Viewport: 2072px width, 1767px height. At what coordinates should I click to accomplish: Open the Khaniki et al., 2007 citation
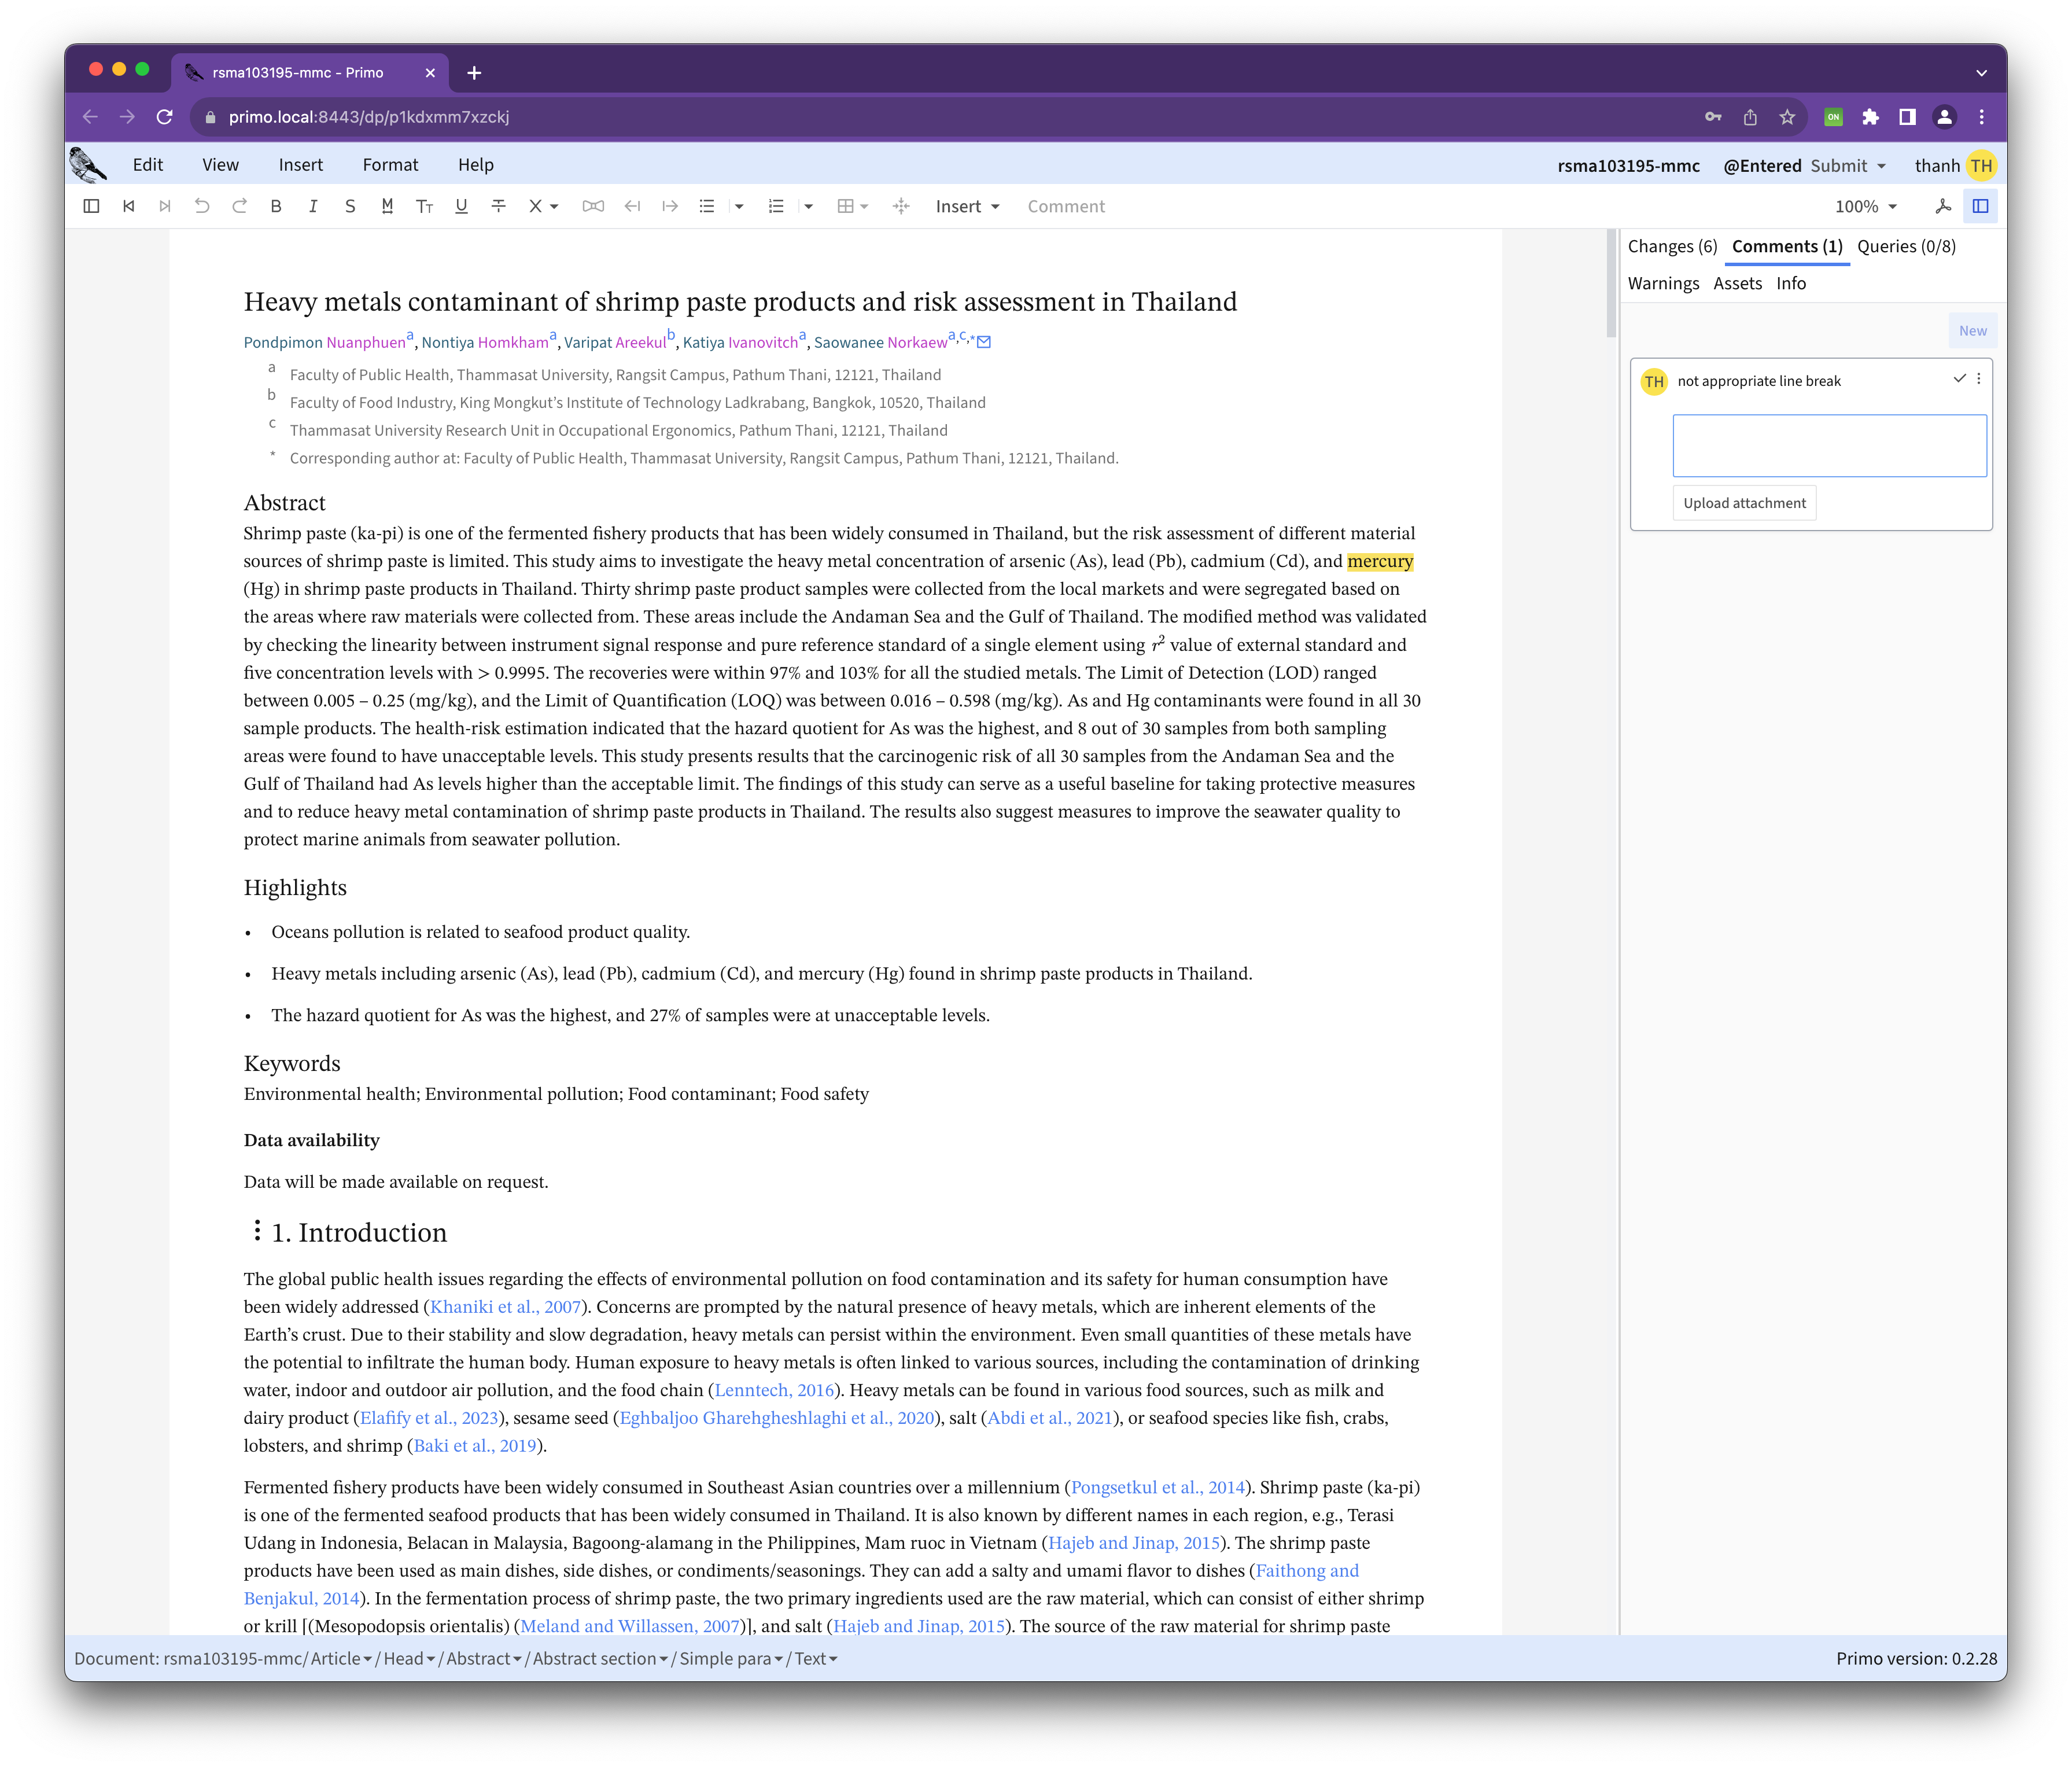click(505, 1307)
